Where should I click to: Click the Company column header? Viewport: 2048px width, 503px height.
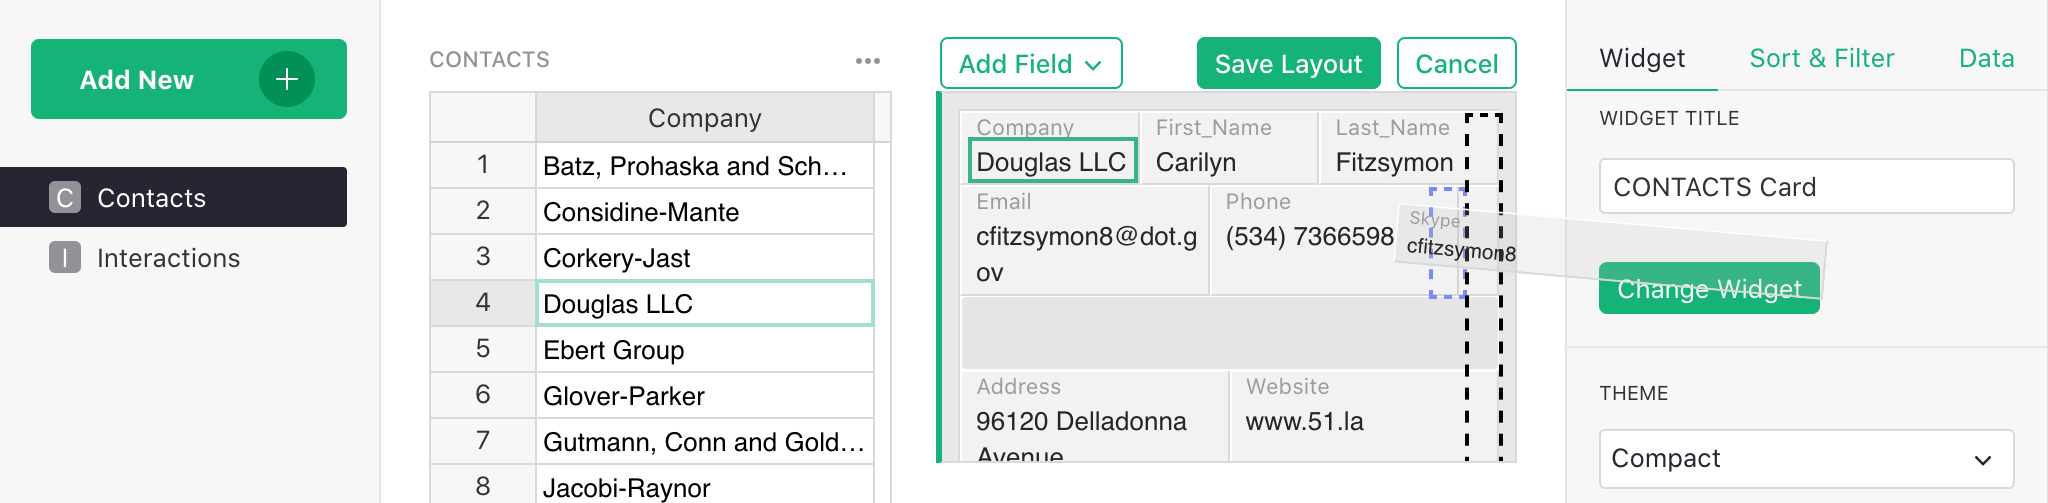pos(704,118)
